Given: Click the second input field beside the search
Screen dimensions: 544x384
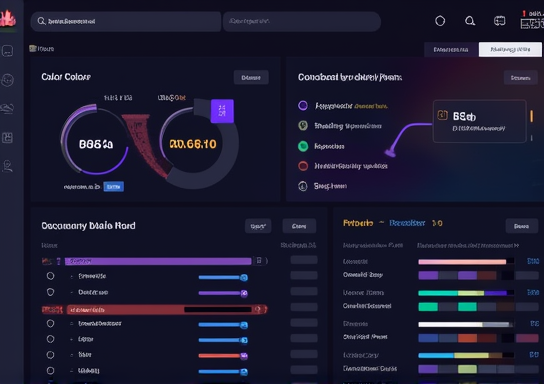Looking at the screenshot, I should (302, 21).
